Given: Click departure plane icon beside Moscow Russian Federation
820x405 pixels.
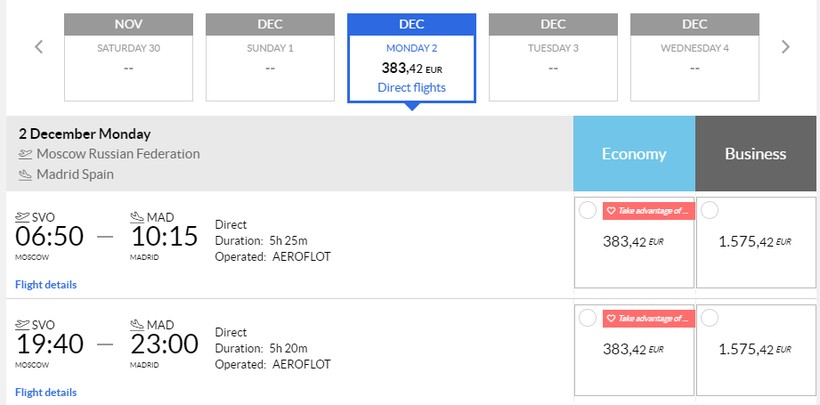Looking at the screenshot, I should pos(25,155).
